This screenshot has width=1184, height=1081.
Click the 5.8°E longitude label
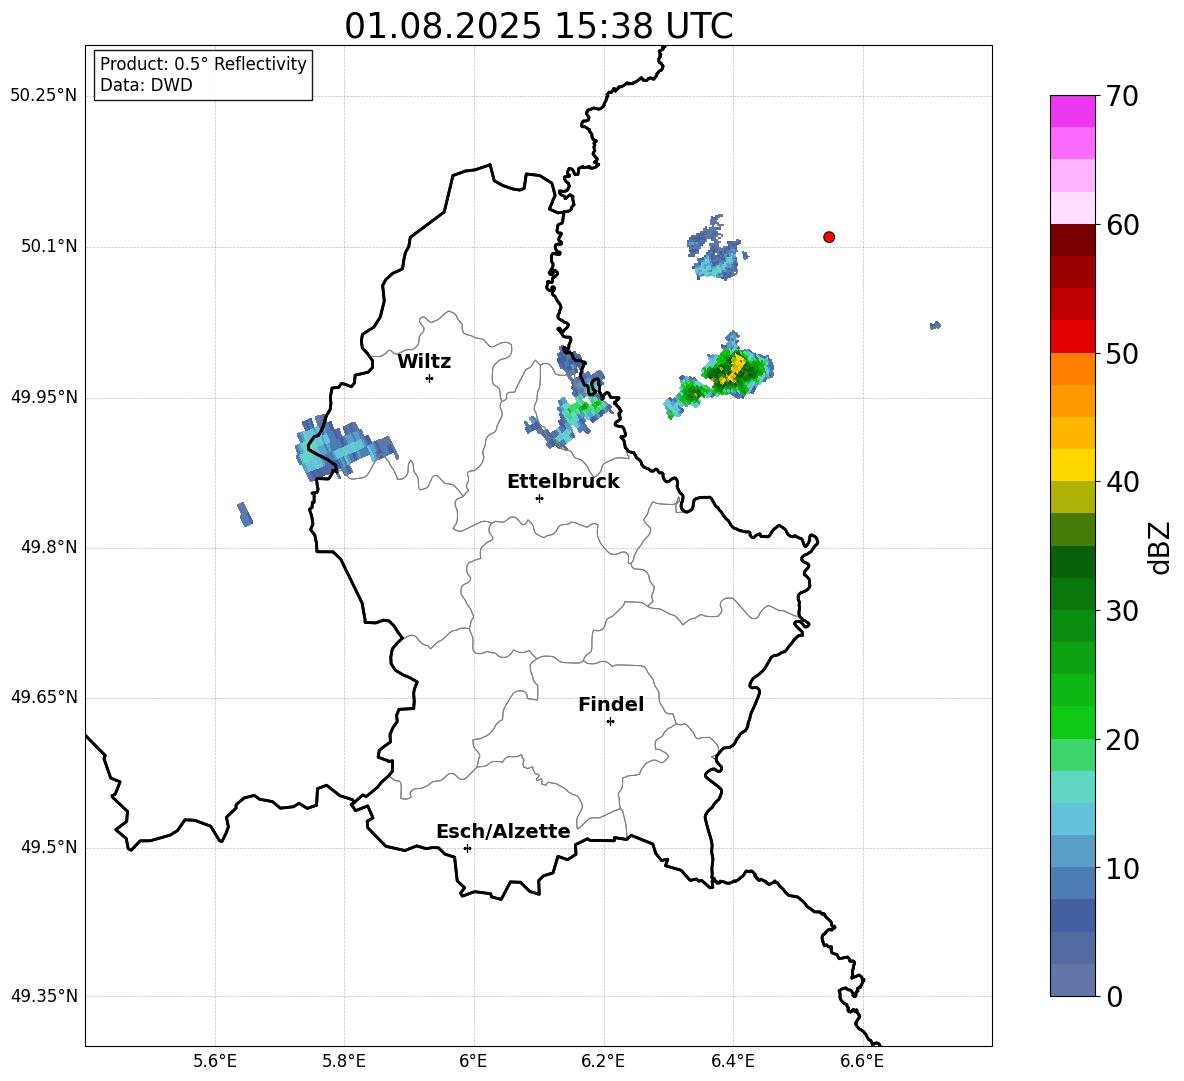(x=344, y=1061)
